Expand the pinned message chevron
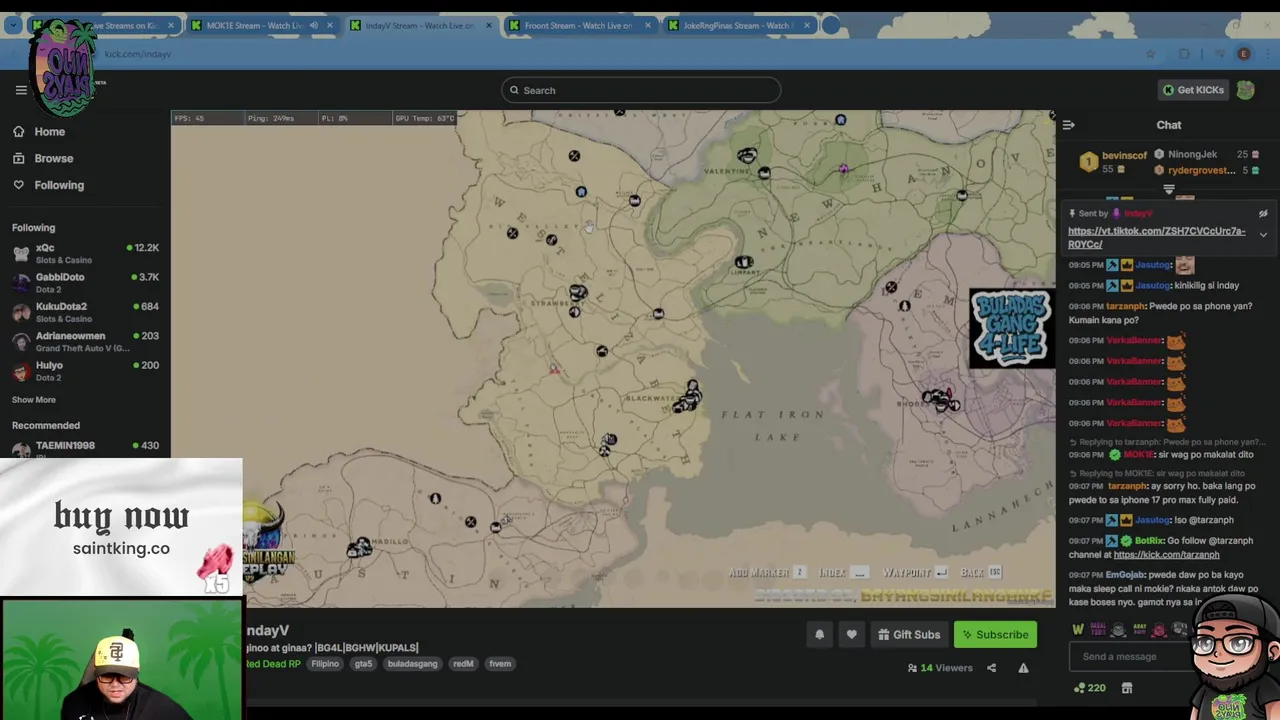This screenshot has height=720, width=1280. (x=1263, y=235)
